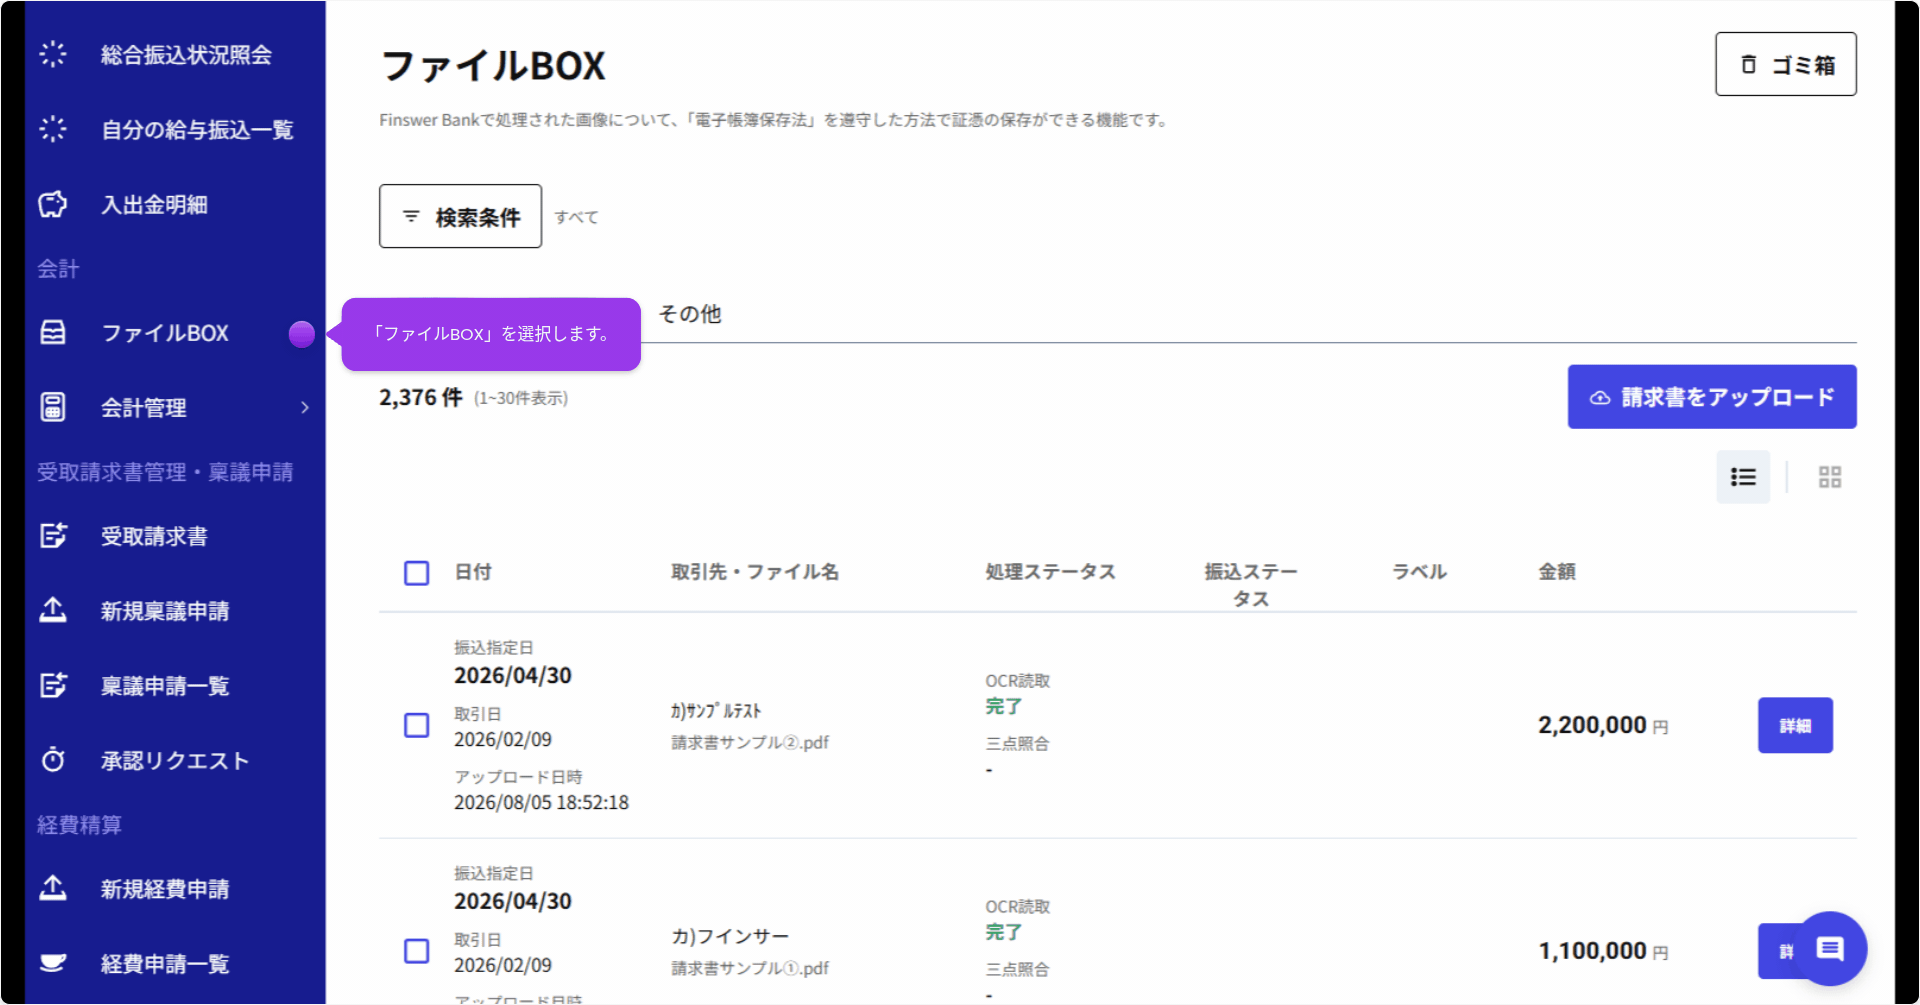Image resolution: width=1920 pixels, height=1005 pixels.
Task: Click the calculator icon for 会計管理
Action: click(x=53, y=407)
